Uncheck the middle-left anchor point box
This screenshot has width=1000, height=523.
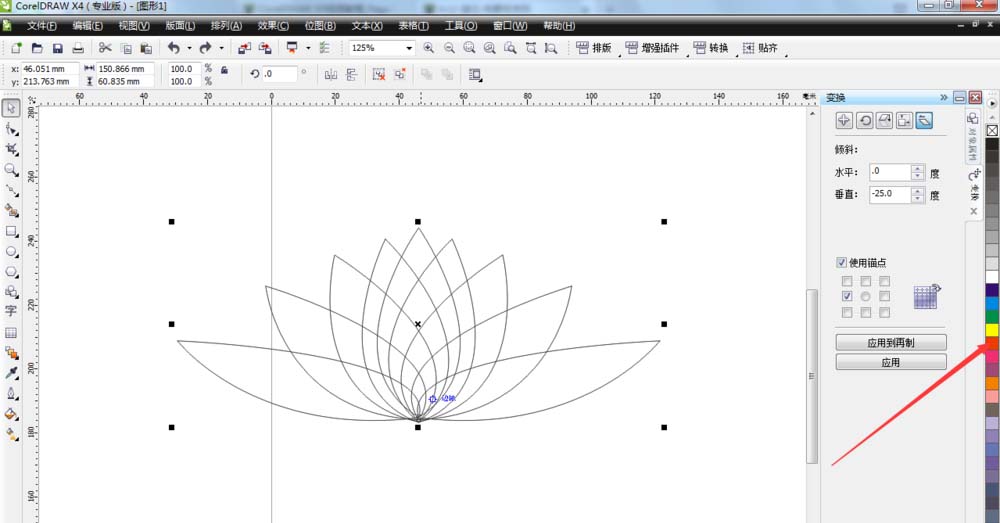(x=847, y=296)
